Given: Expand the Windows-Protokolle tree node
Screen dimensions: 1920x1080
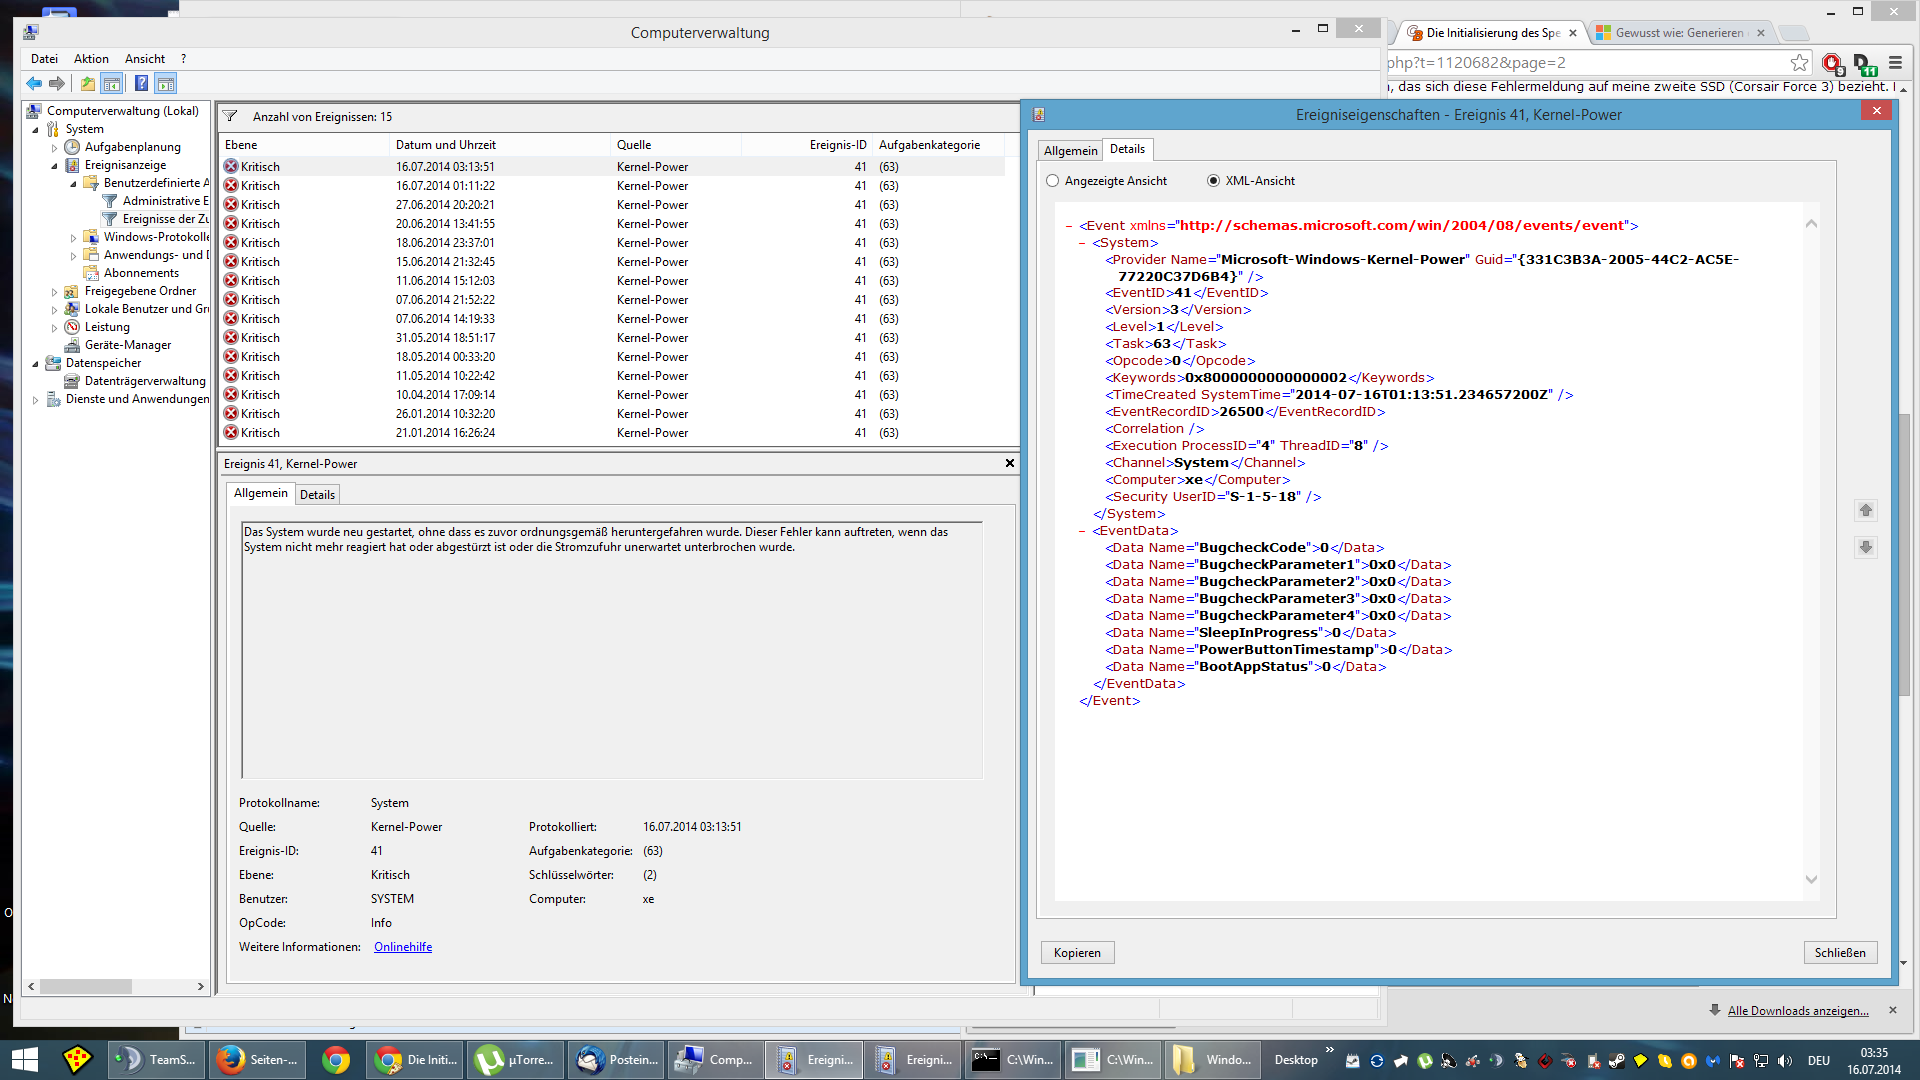Looking at the screenshot, I should tap(74, 238).
